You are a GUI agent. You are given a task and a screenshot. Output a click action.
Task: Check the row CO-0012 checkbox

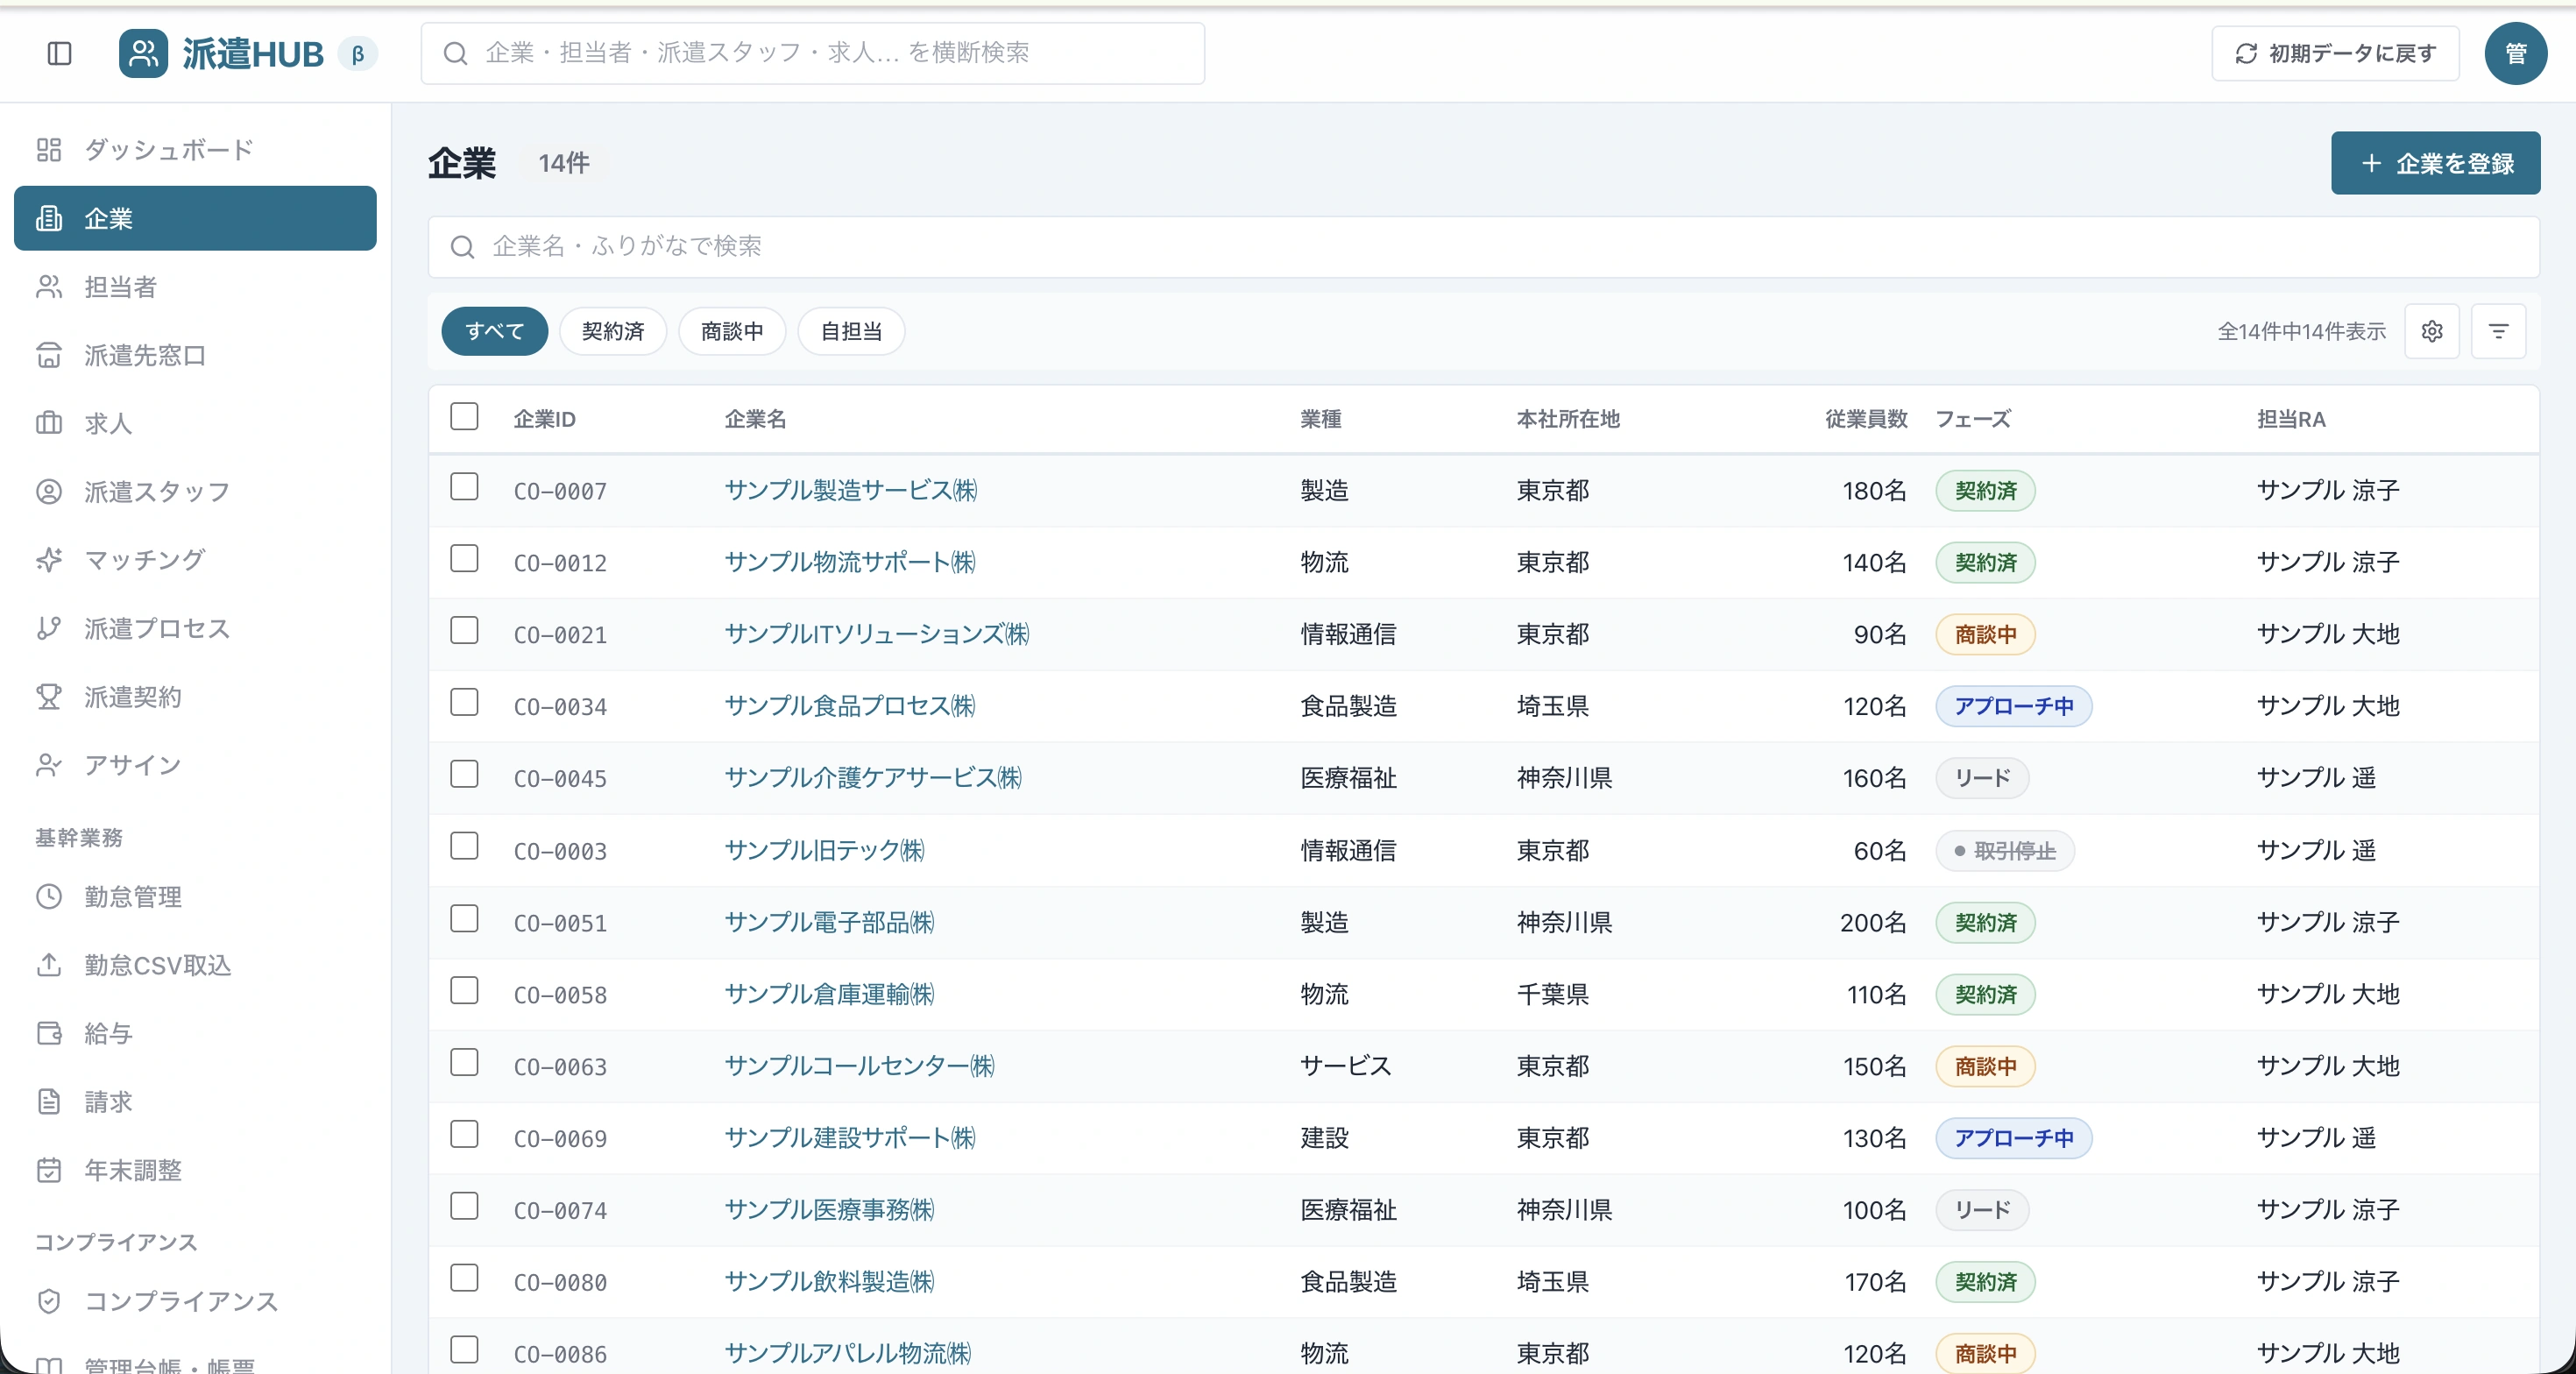(x=464, y=559)
